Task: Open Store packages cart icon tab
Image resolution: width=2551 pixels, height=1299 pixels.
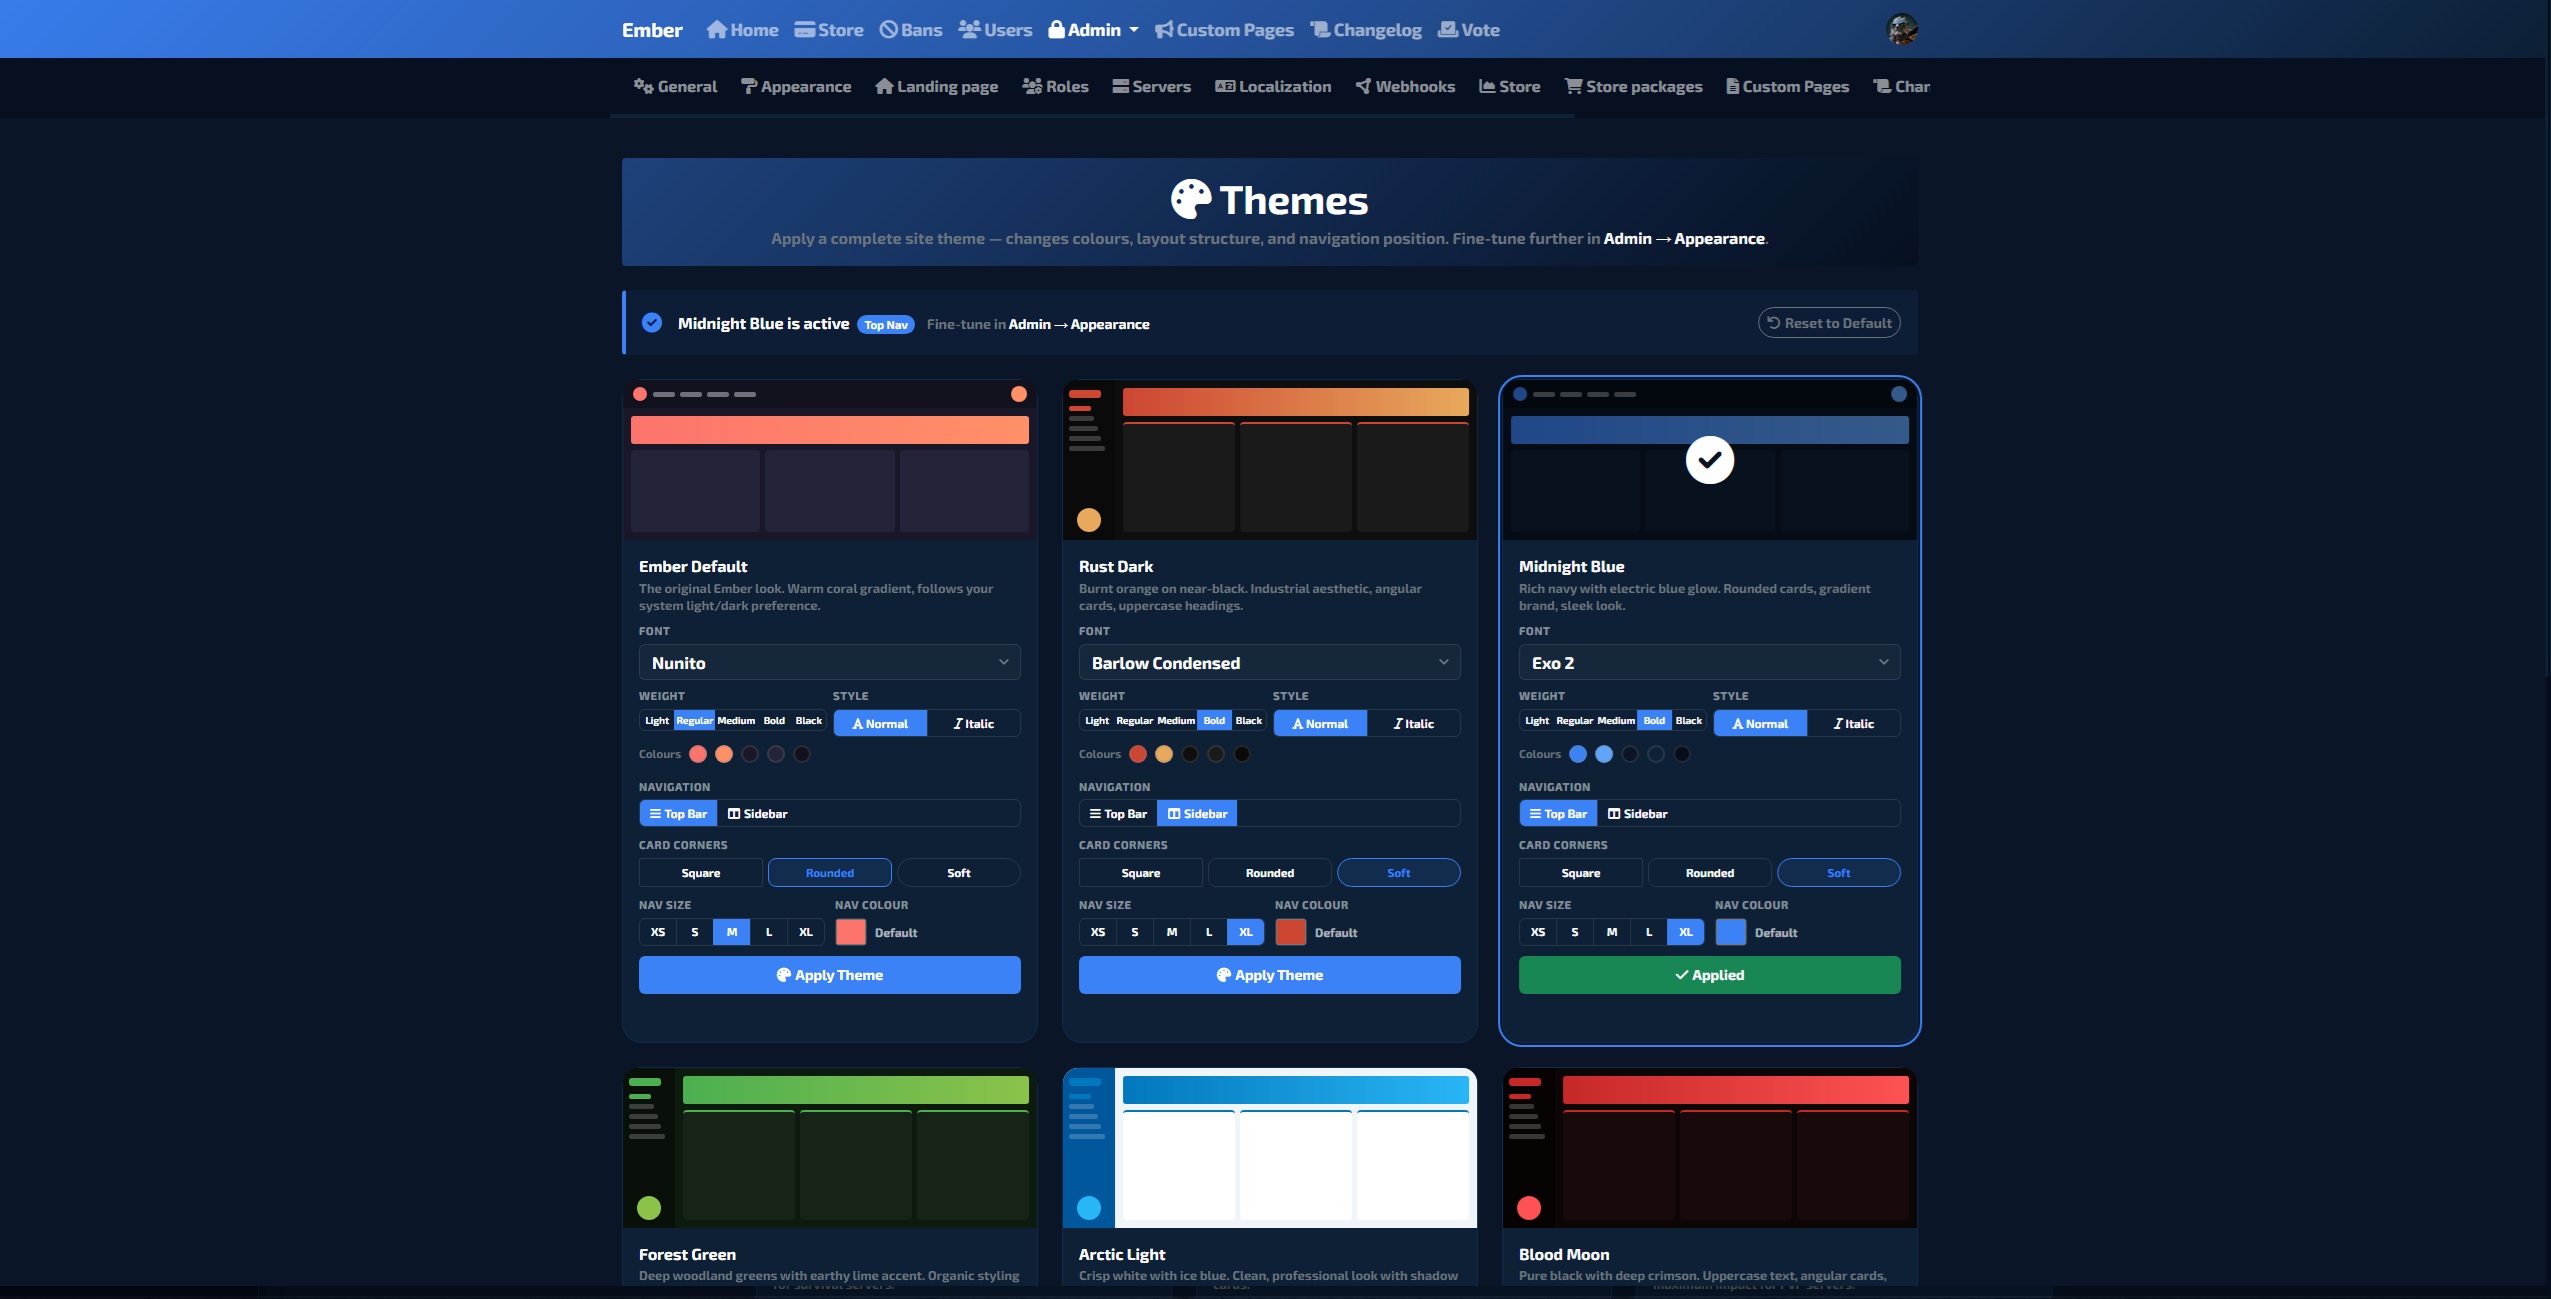Action: click(1573, 87)
